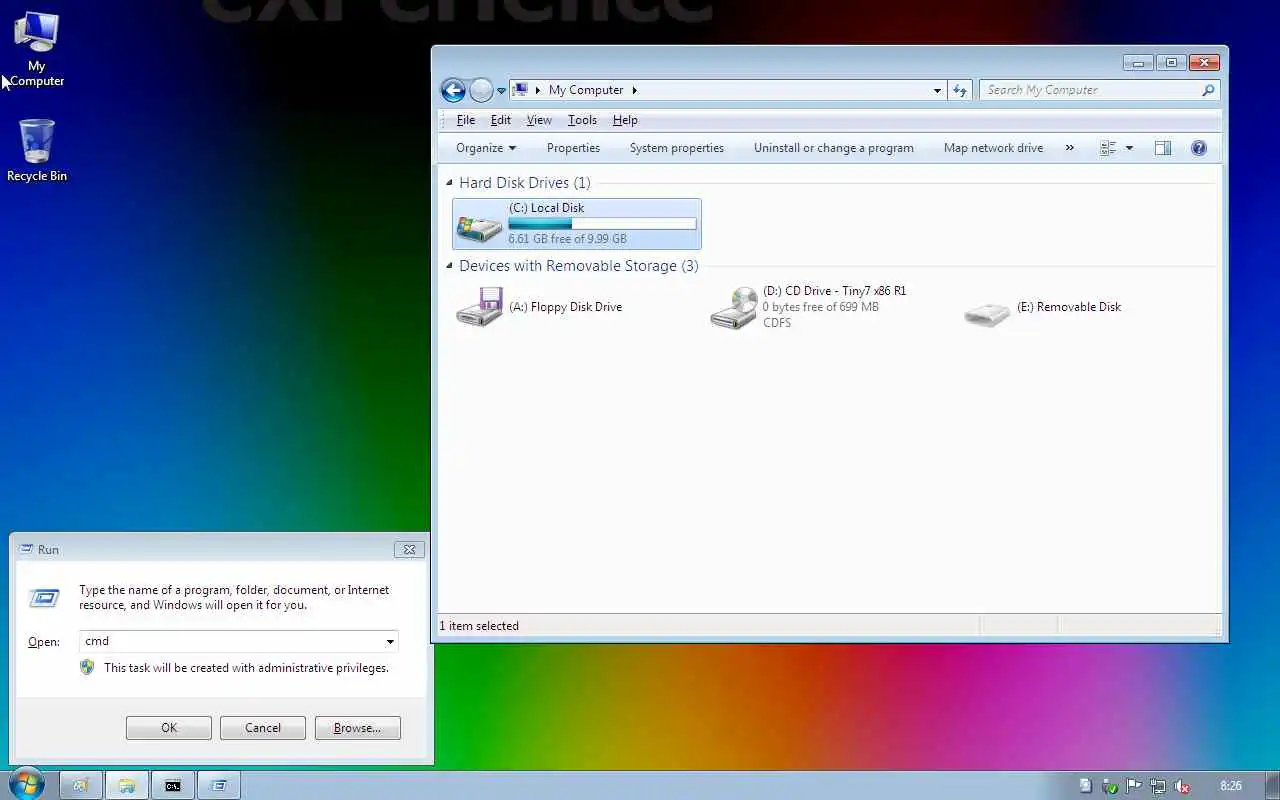Open the Edit menu
The image size is (1280, 800).
(501, 120)
